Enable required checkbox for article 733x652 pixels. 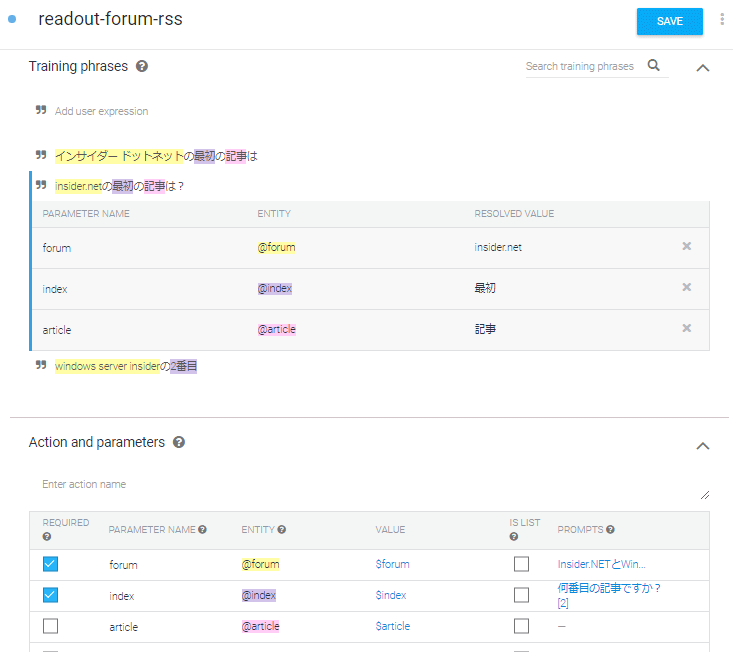[x=50, y=626]
